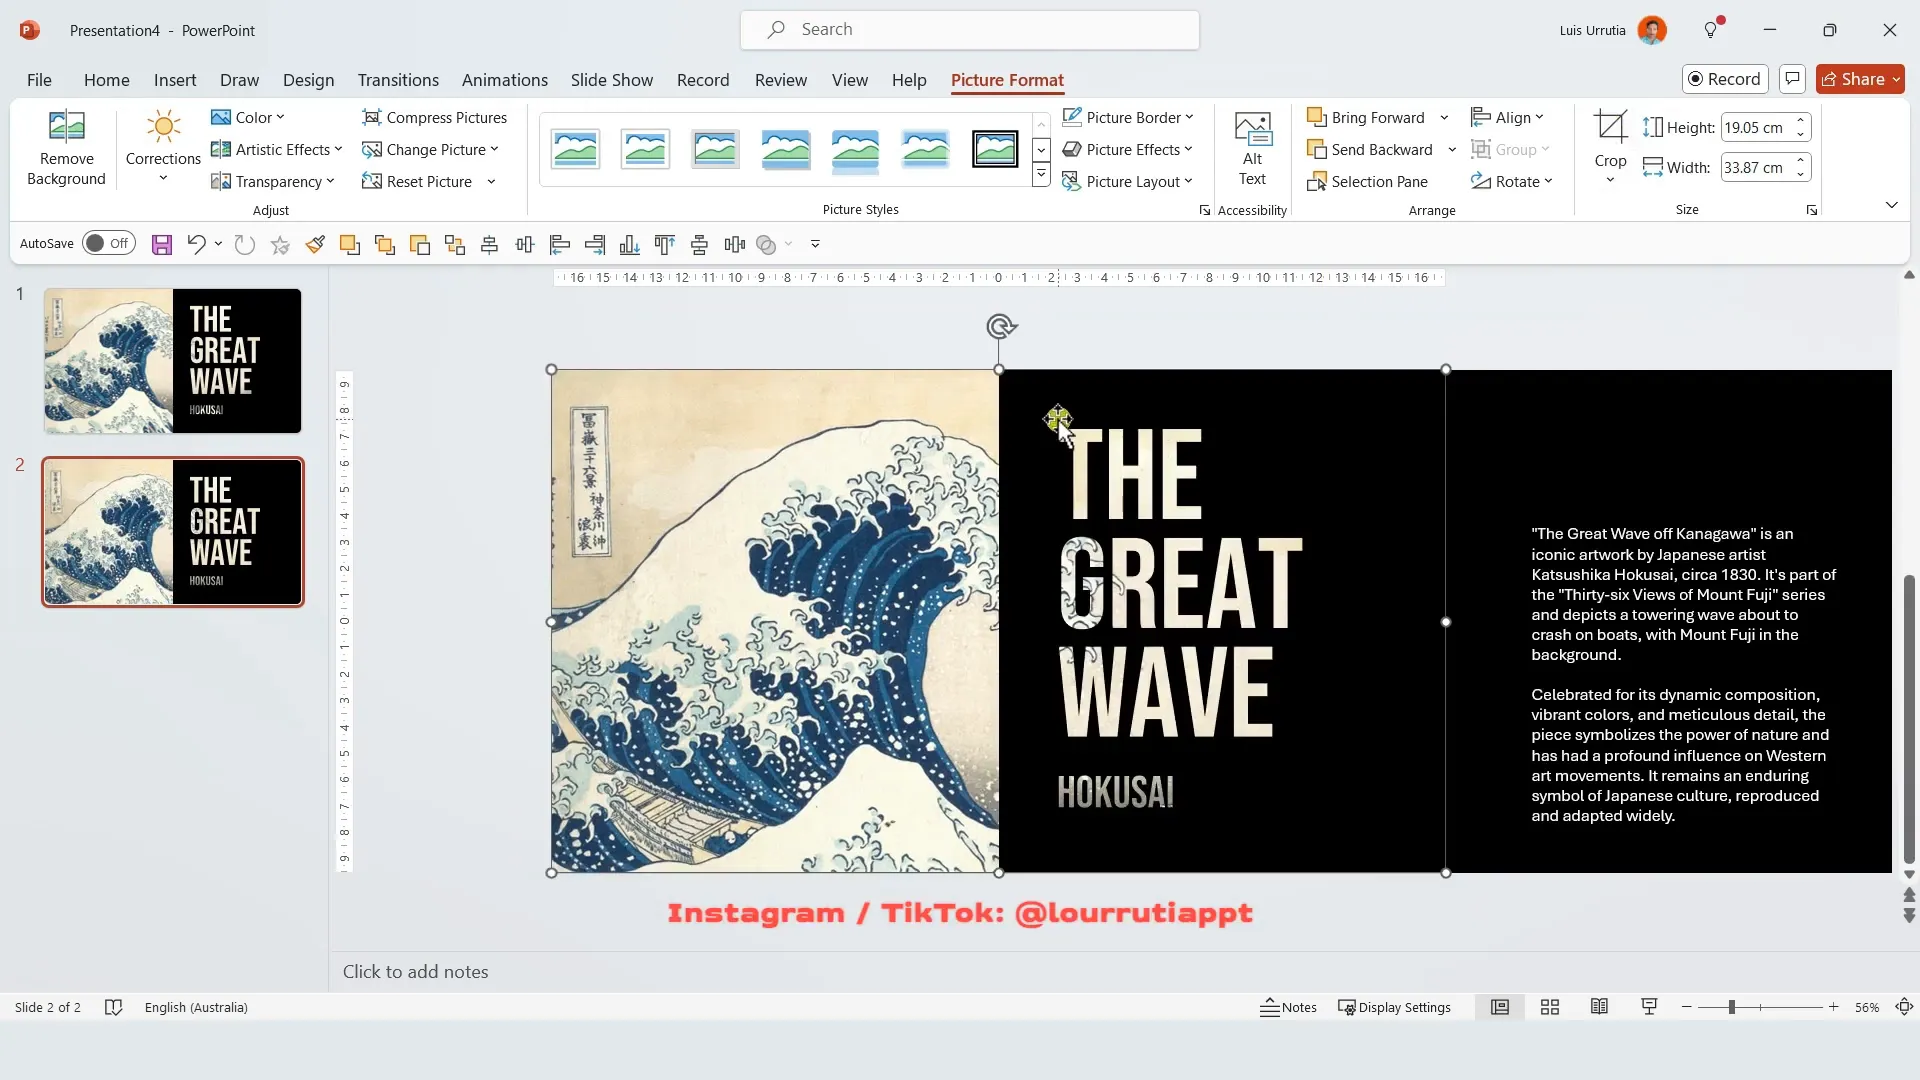Click Align Bottom in the Quick Access Toolbar
This screenshot has width=1920, height=1080.
630,244
